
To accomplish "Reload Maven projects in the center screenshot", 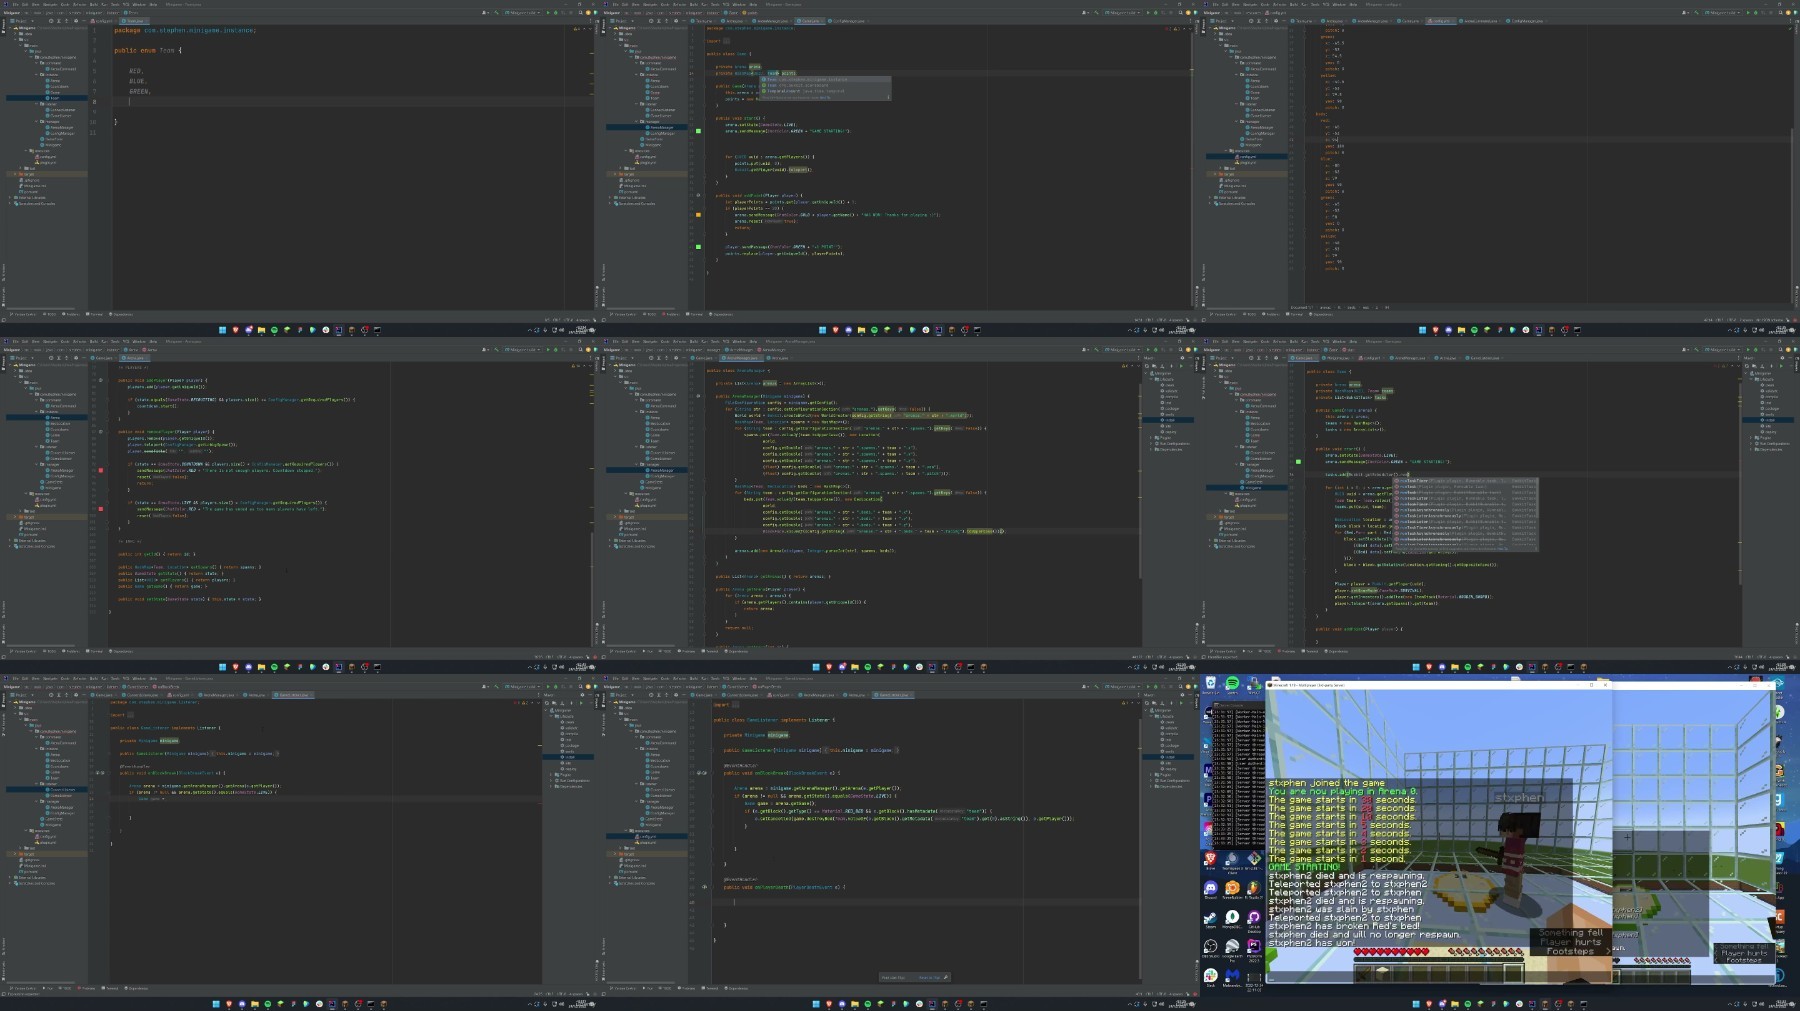I will [x=1149, y=366].
